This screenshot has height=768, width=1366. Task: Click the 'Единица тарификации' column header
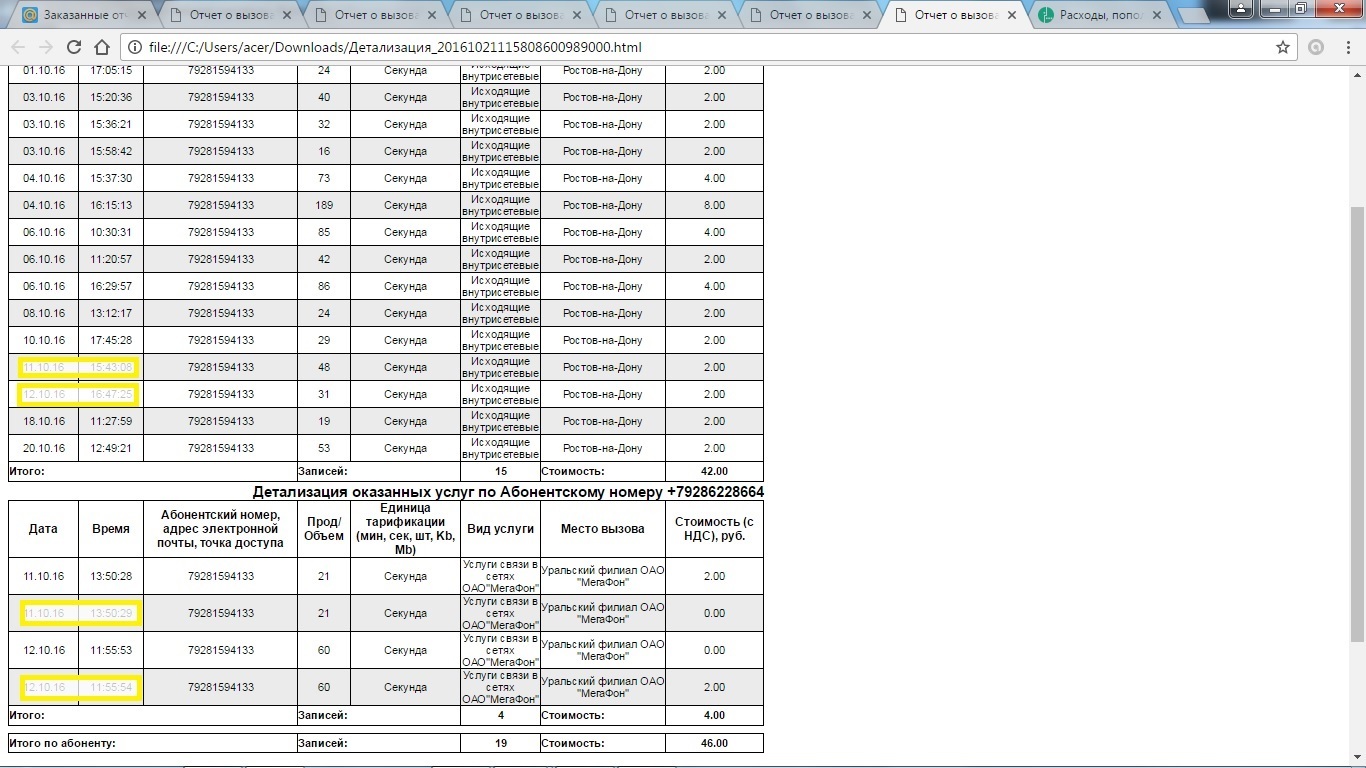tap(405, 529)
